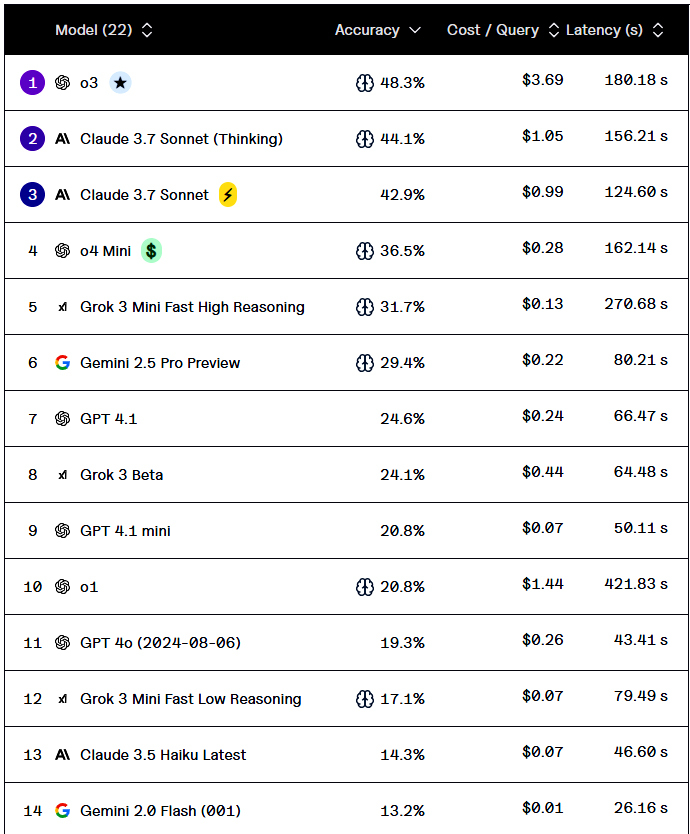Click the brain reasoning icon beside 48.3% accuracy
Image resolution: width=690 pixels, height=834 pixels.
(365, 83)
